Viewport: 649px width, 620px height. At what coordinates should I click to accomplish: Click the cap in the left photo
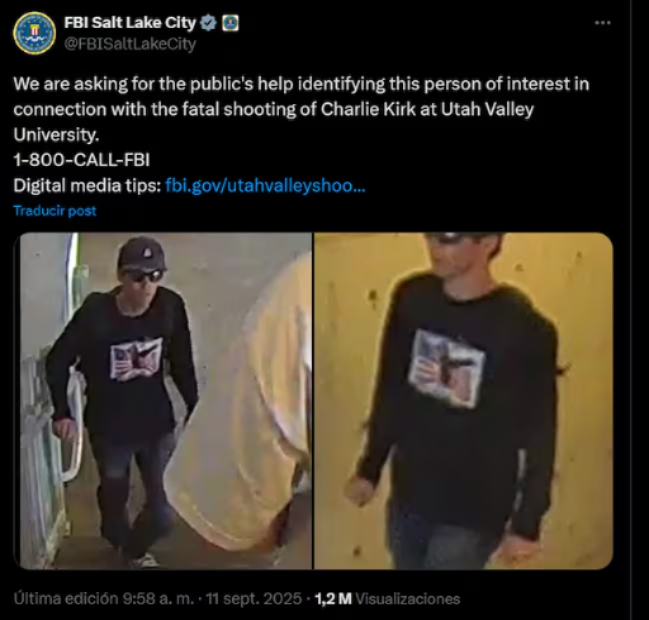pyautogui.click(x=142, y=254)
